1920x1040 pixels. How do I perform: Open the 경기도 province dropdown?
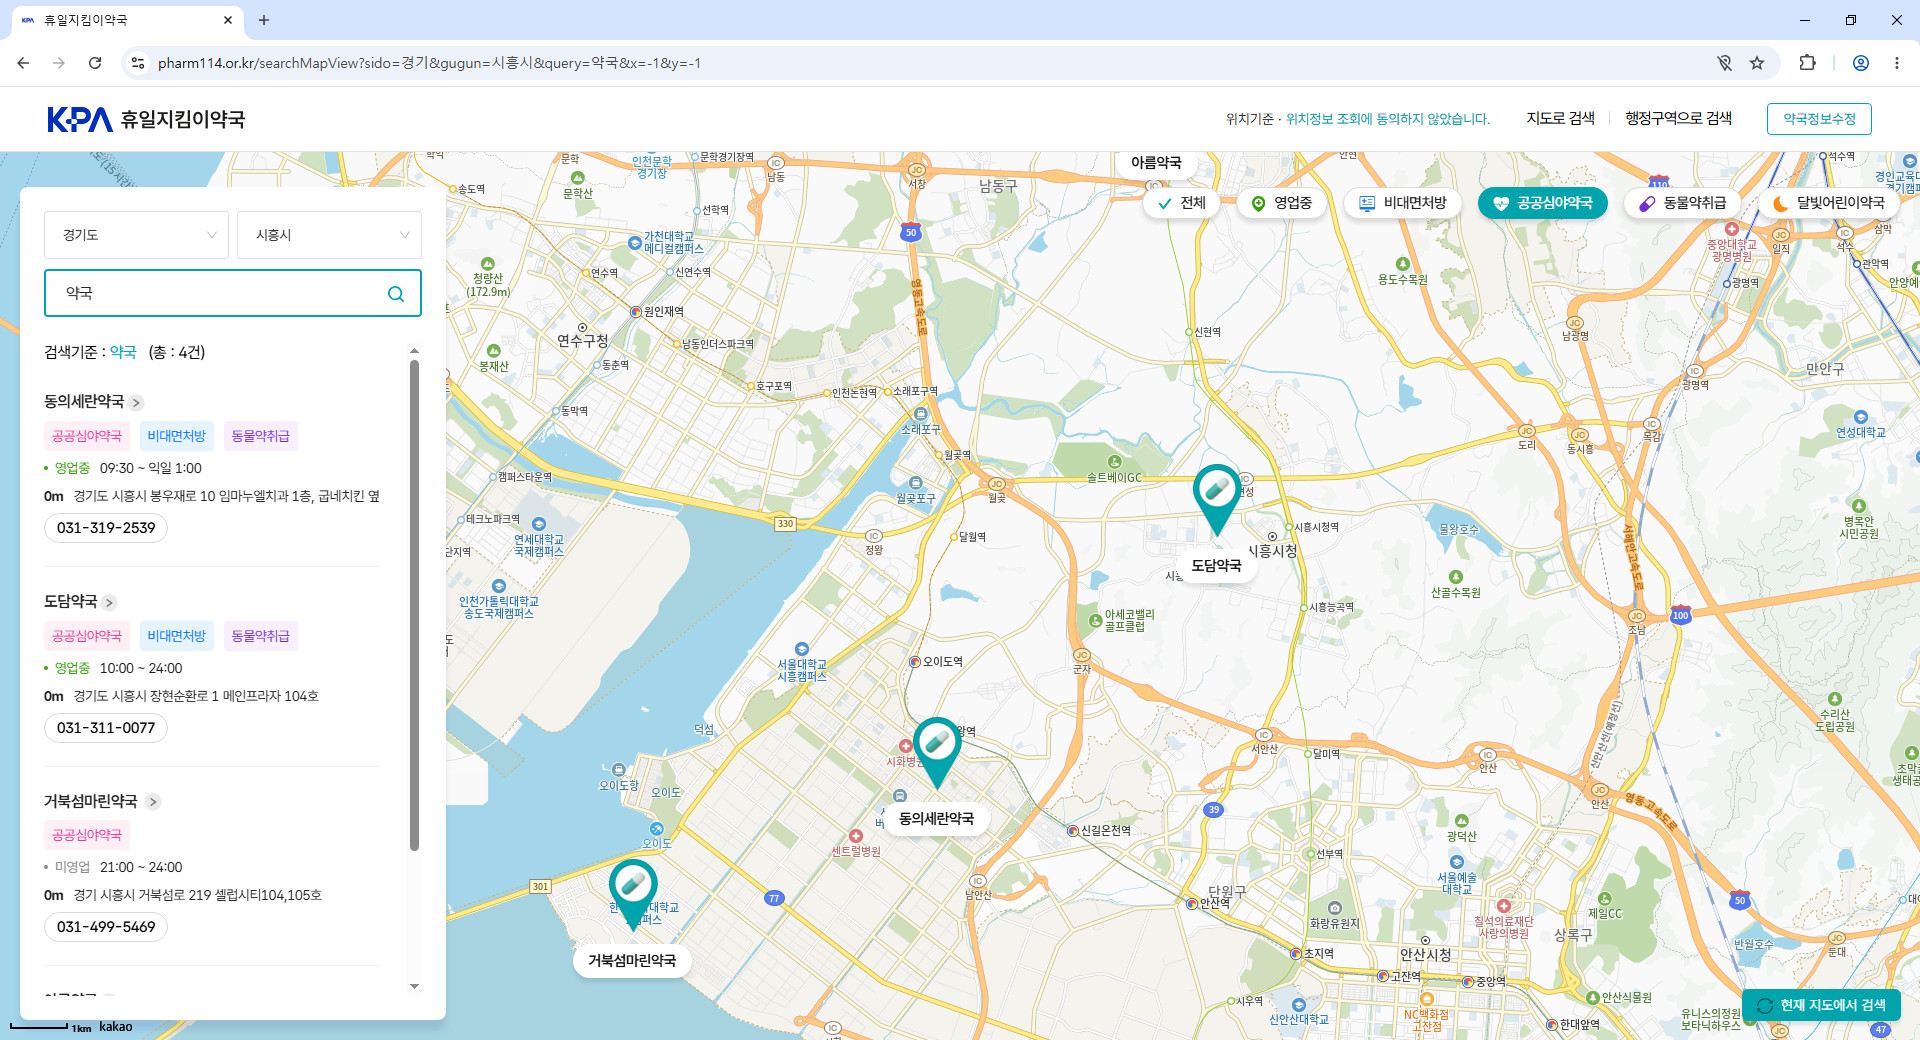click(137, 235)
